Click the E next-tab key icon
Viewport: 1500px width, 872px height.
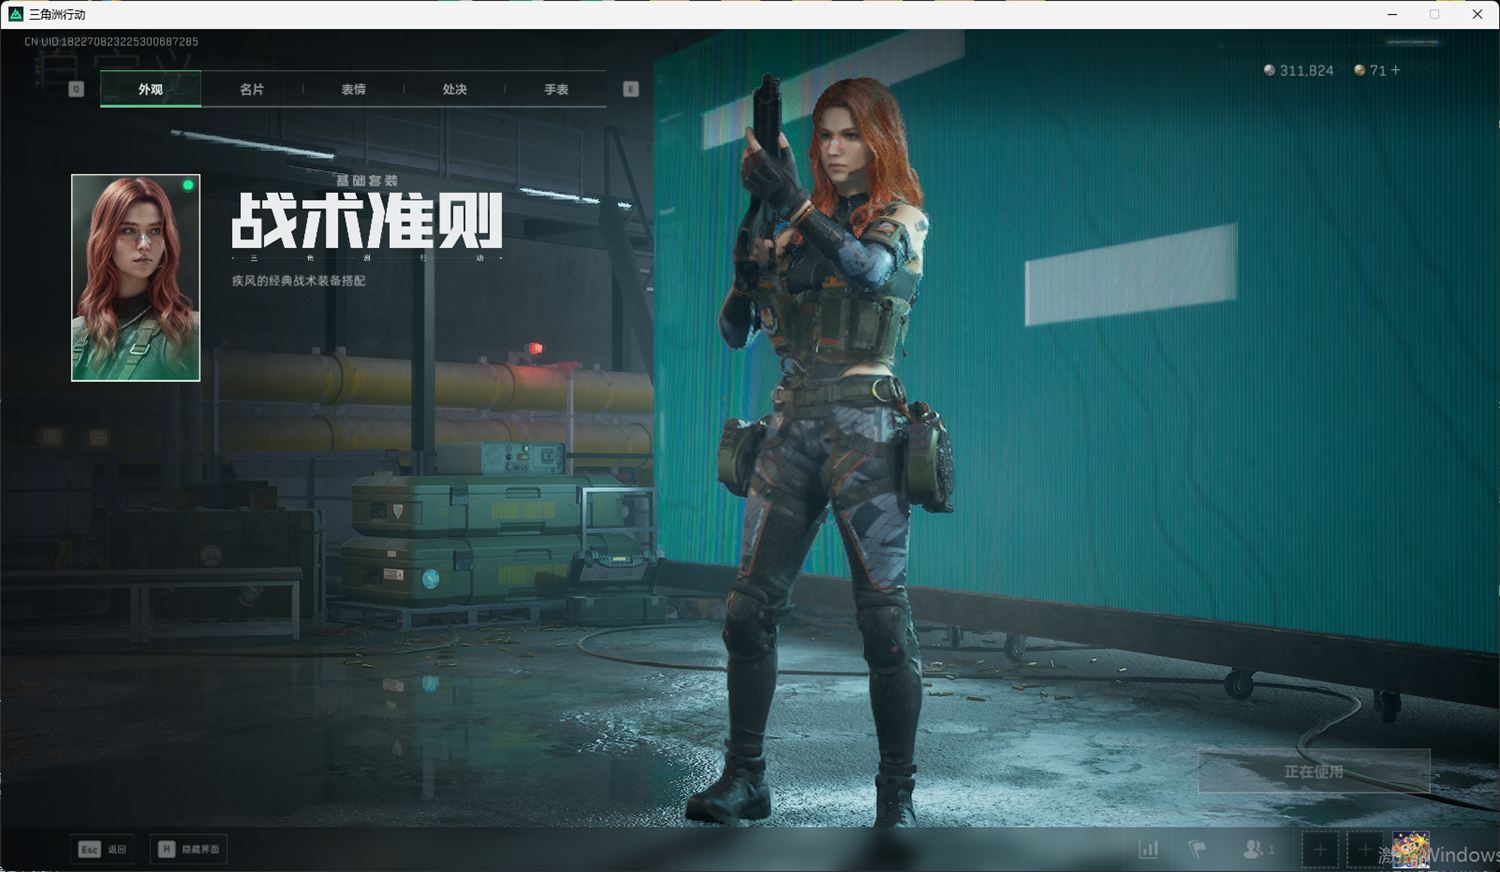631,89
